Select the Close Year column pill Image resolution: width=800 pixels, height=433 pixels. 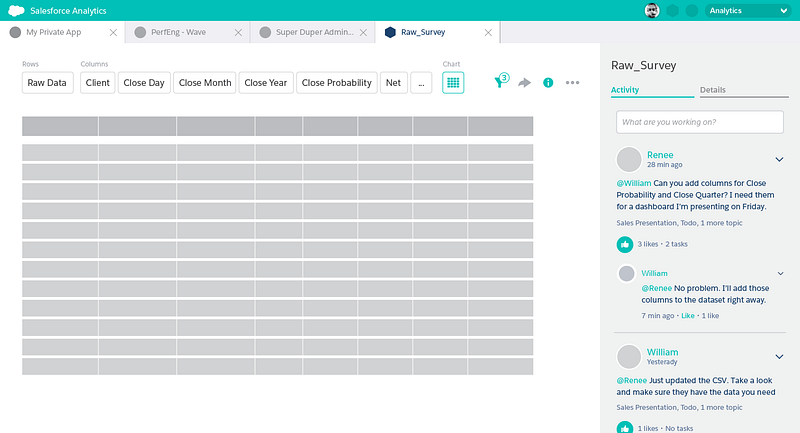click(266, 83)
